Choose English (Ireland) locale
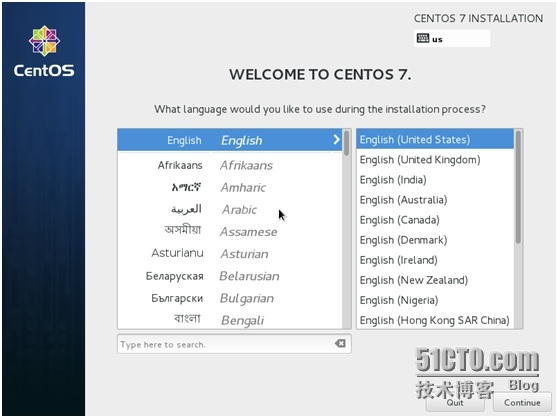Viewport: 558px width, 418px height. (x=435, y=260)
